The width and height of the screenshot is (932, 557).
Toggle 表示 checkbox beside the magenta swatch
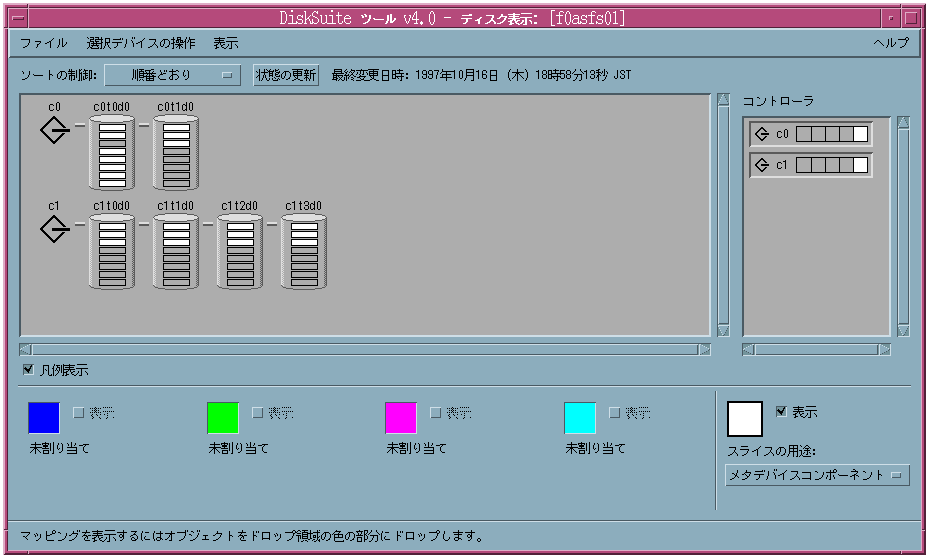pos(435,413)
